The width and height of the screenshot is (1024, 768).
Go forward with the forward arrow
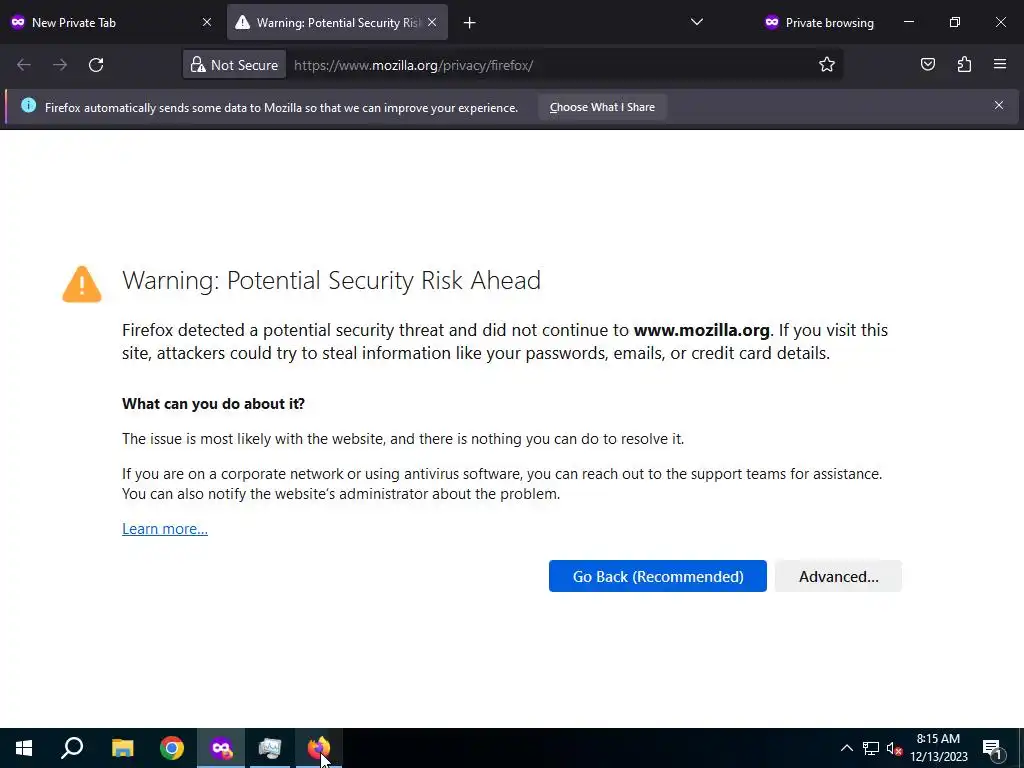(59, 65)
